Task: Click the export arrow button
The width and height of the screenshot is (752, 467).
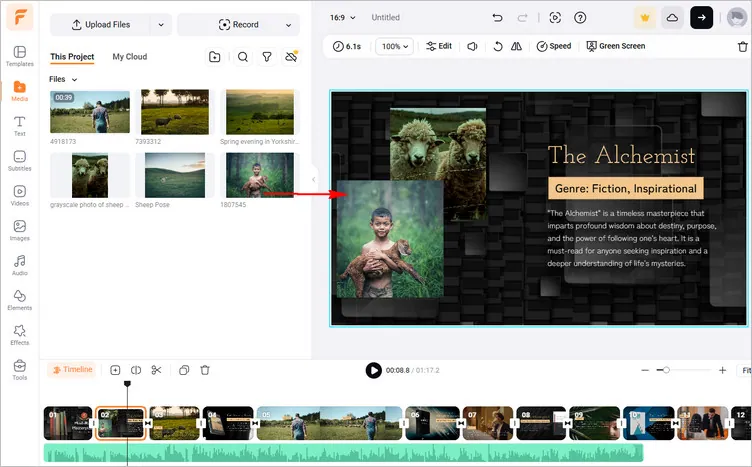Action: (x=701, y=18)
